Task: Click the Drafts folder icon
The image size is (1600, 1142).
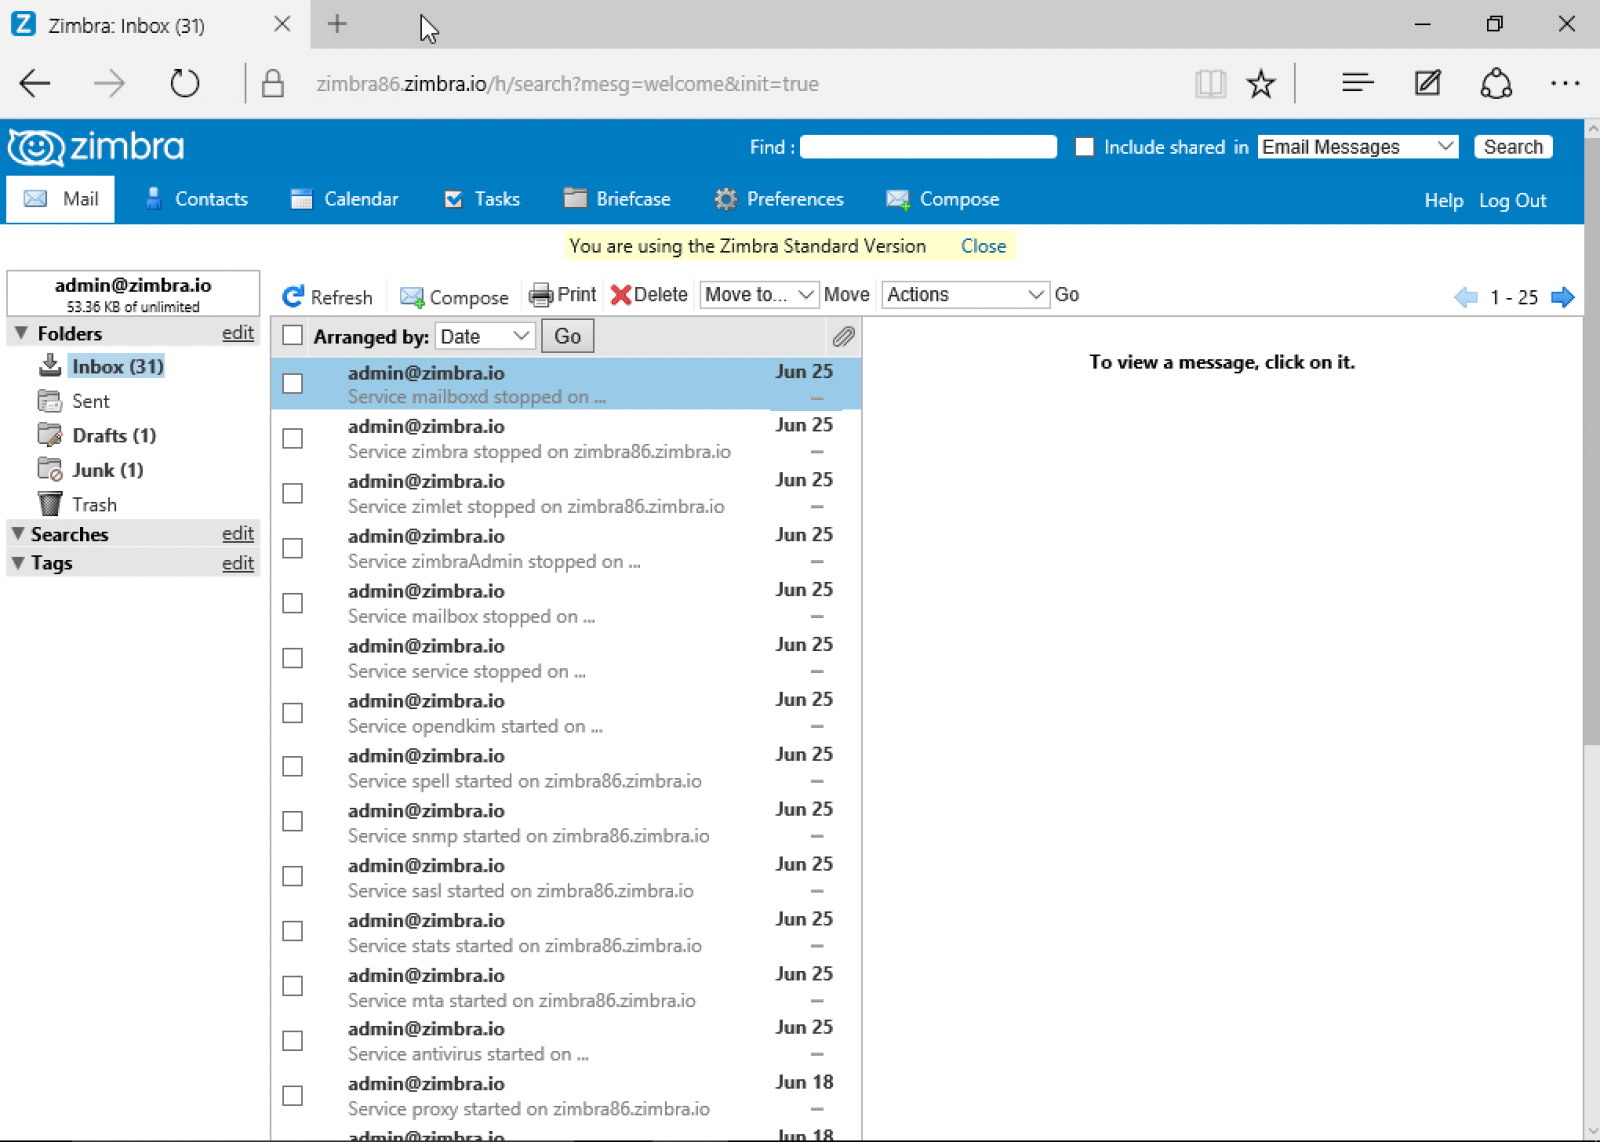Action: click(x=50, y=435)
